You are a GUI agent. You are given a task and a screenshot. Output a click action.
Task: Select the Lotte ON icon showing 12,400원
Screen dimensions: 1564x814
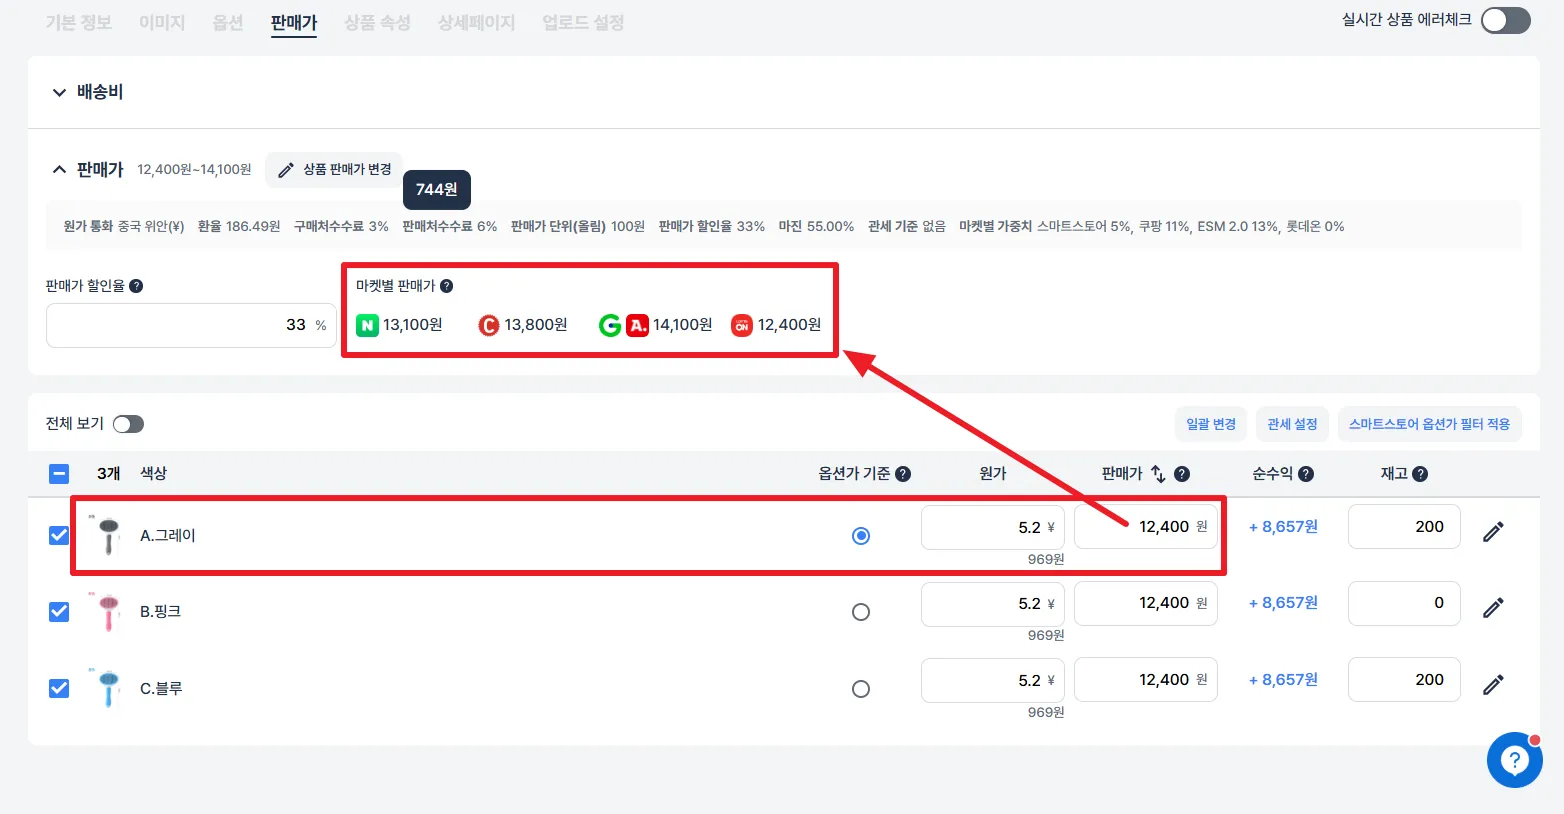tap(741, 324)
